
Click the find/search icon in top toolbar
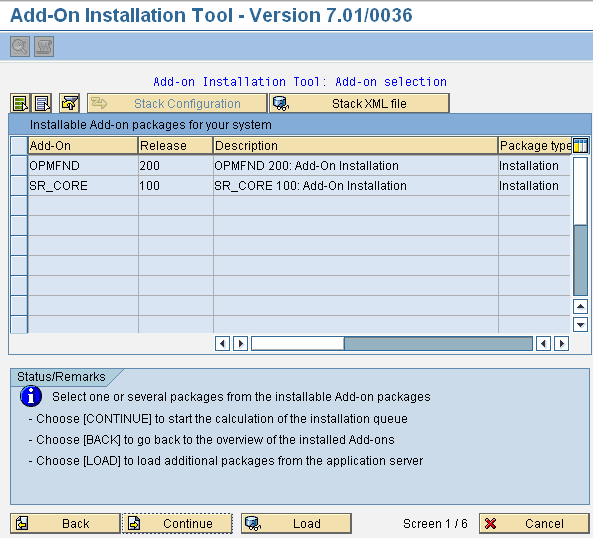coord(20,47)
